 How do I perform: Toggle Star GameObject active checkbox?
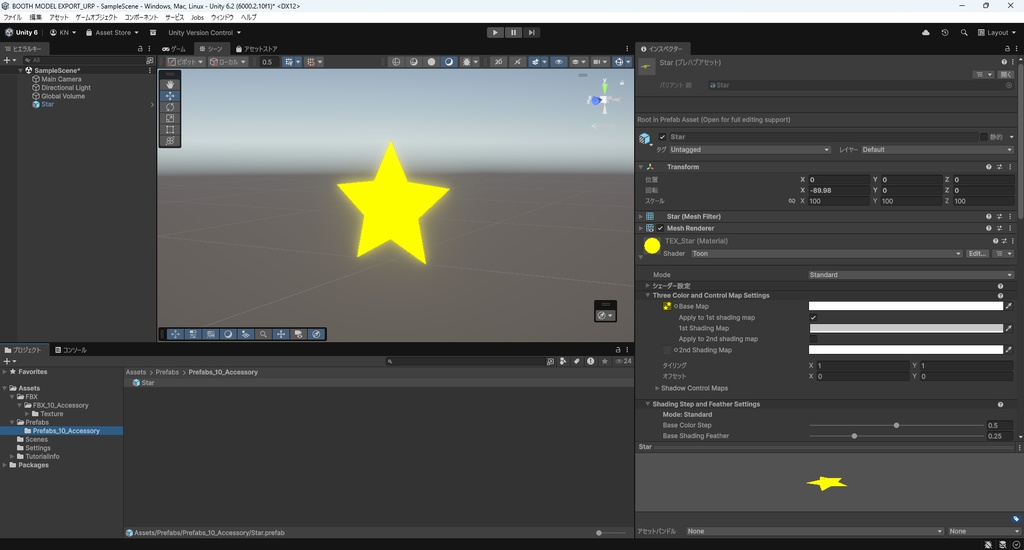(662, 137)
